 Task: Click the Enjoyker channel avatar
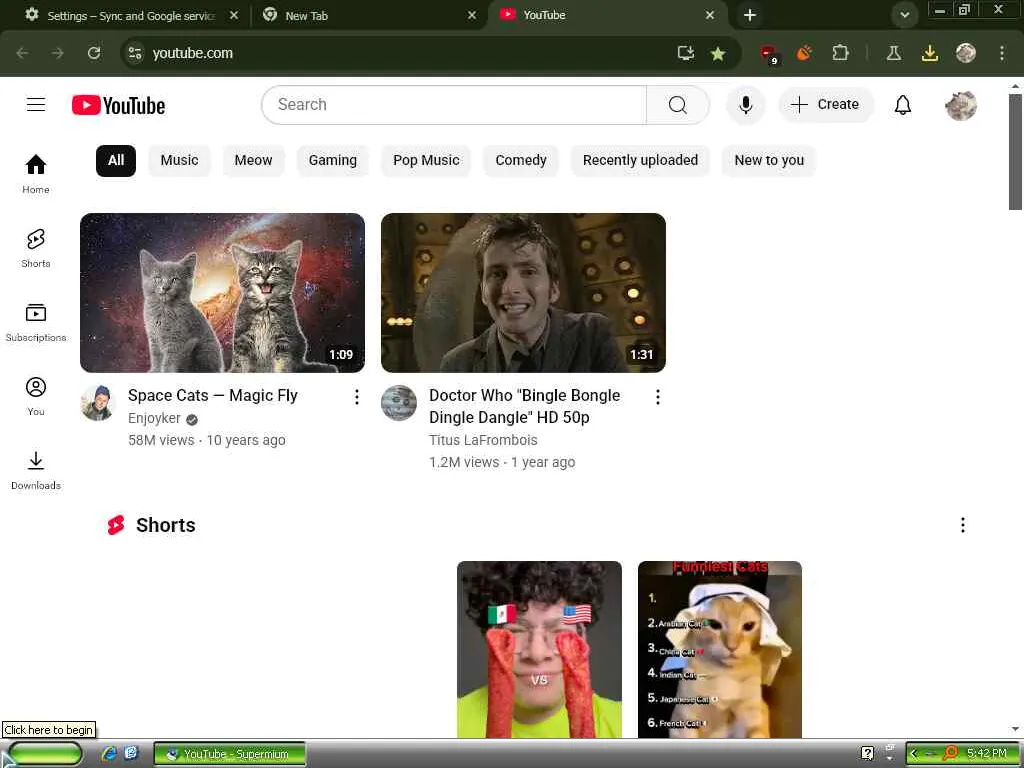point(98,403)
